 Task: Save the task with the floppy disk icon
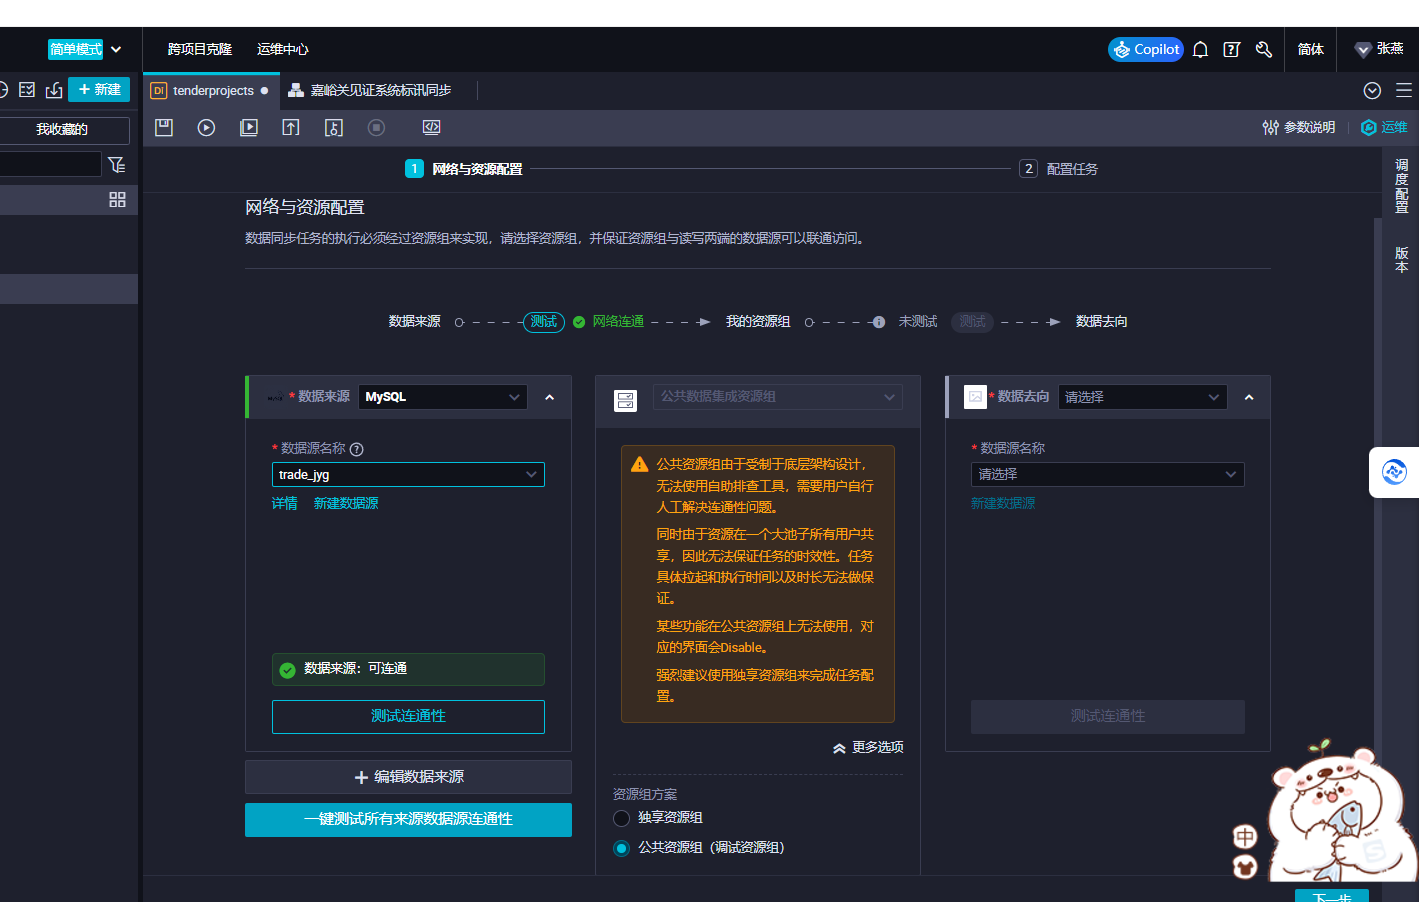164,127
